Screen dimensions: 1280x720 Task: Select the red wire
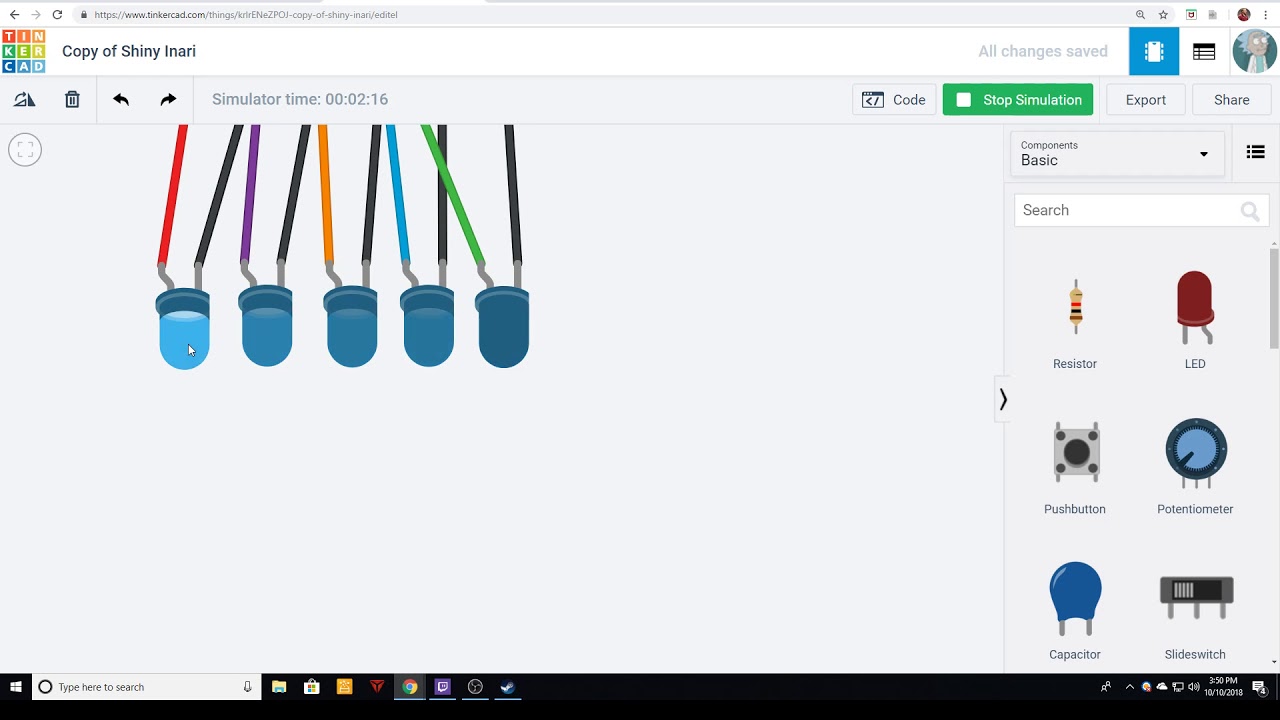point(173,195)
